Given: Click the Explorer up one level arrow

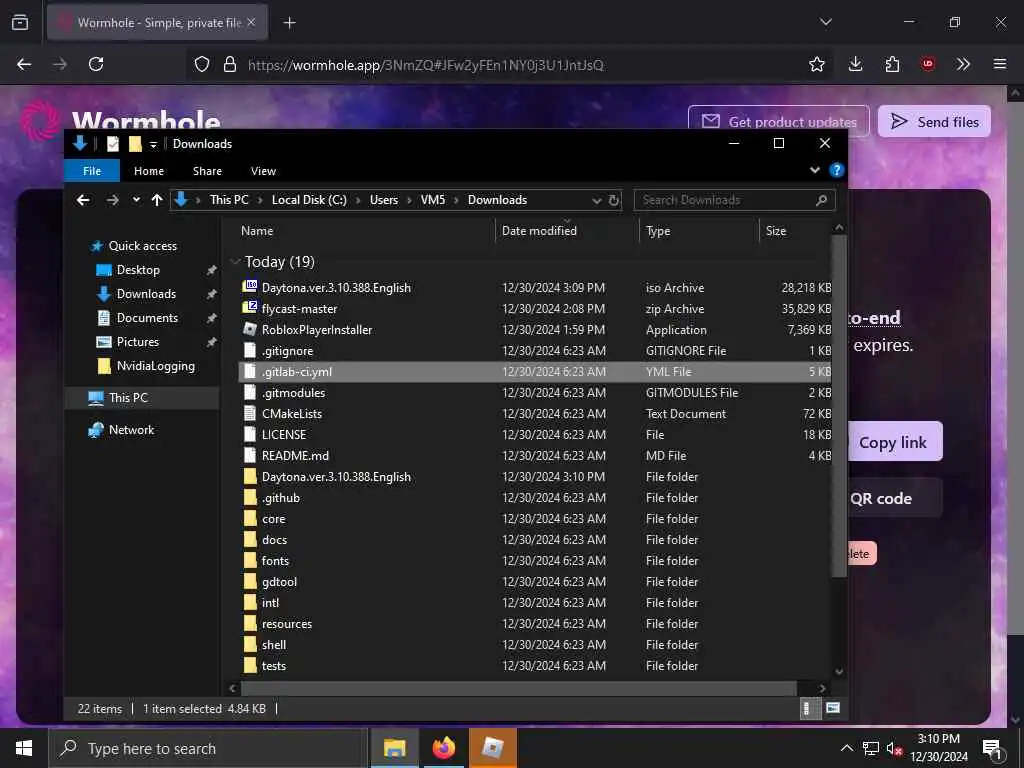Looking at the screenshot, I should coord(157,200).
